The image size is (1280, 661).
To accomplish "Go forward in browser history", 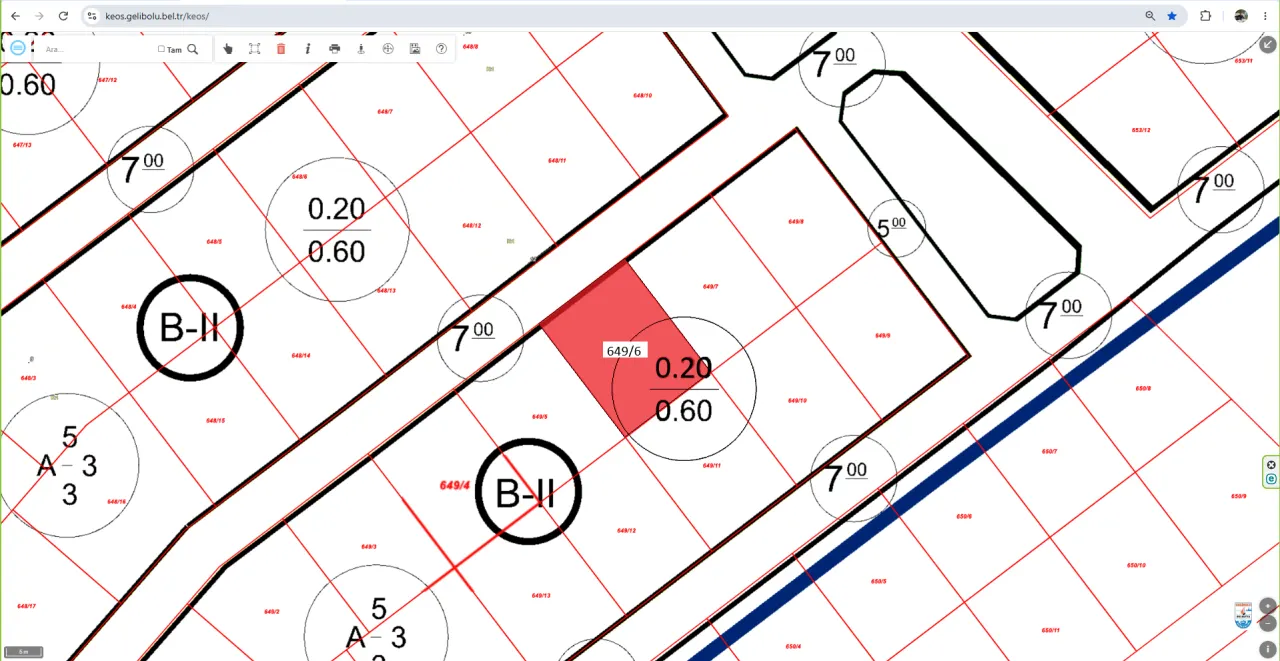I will point(39,16).
